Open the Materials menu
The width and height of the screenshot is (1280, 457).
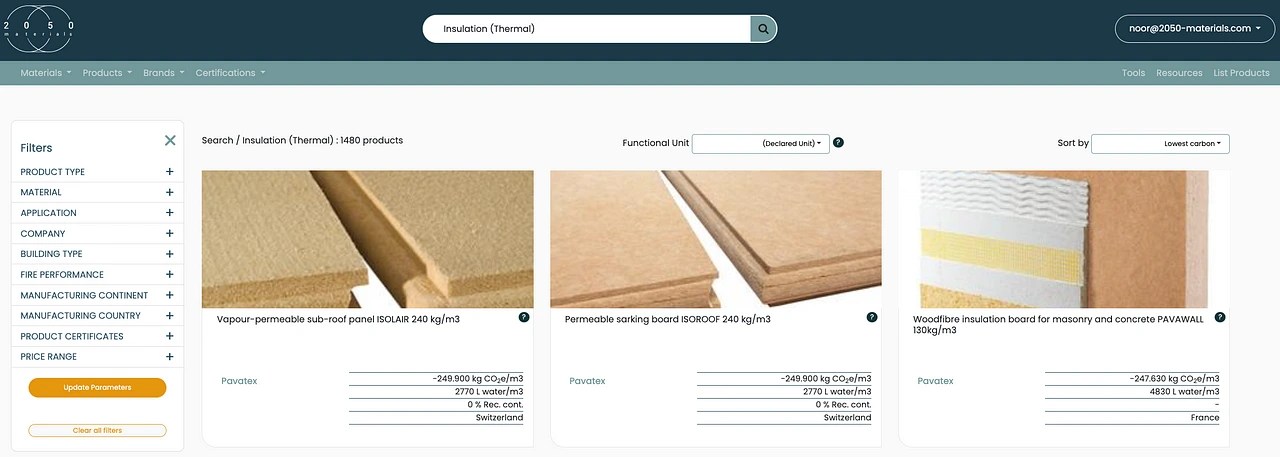coord(46,73)
